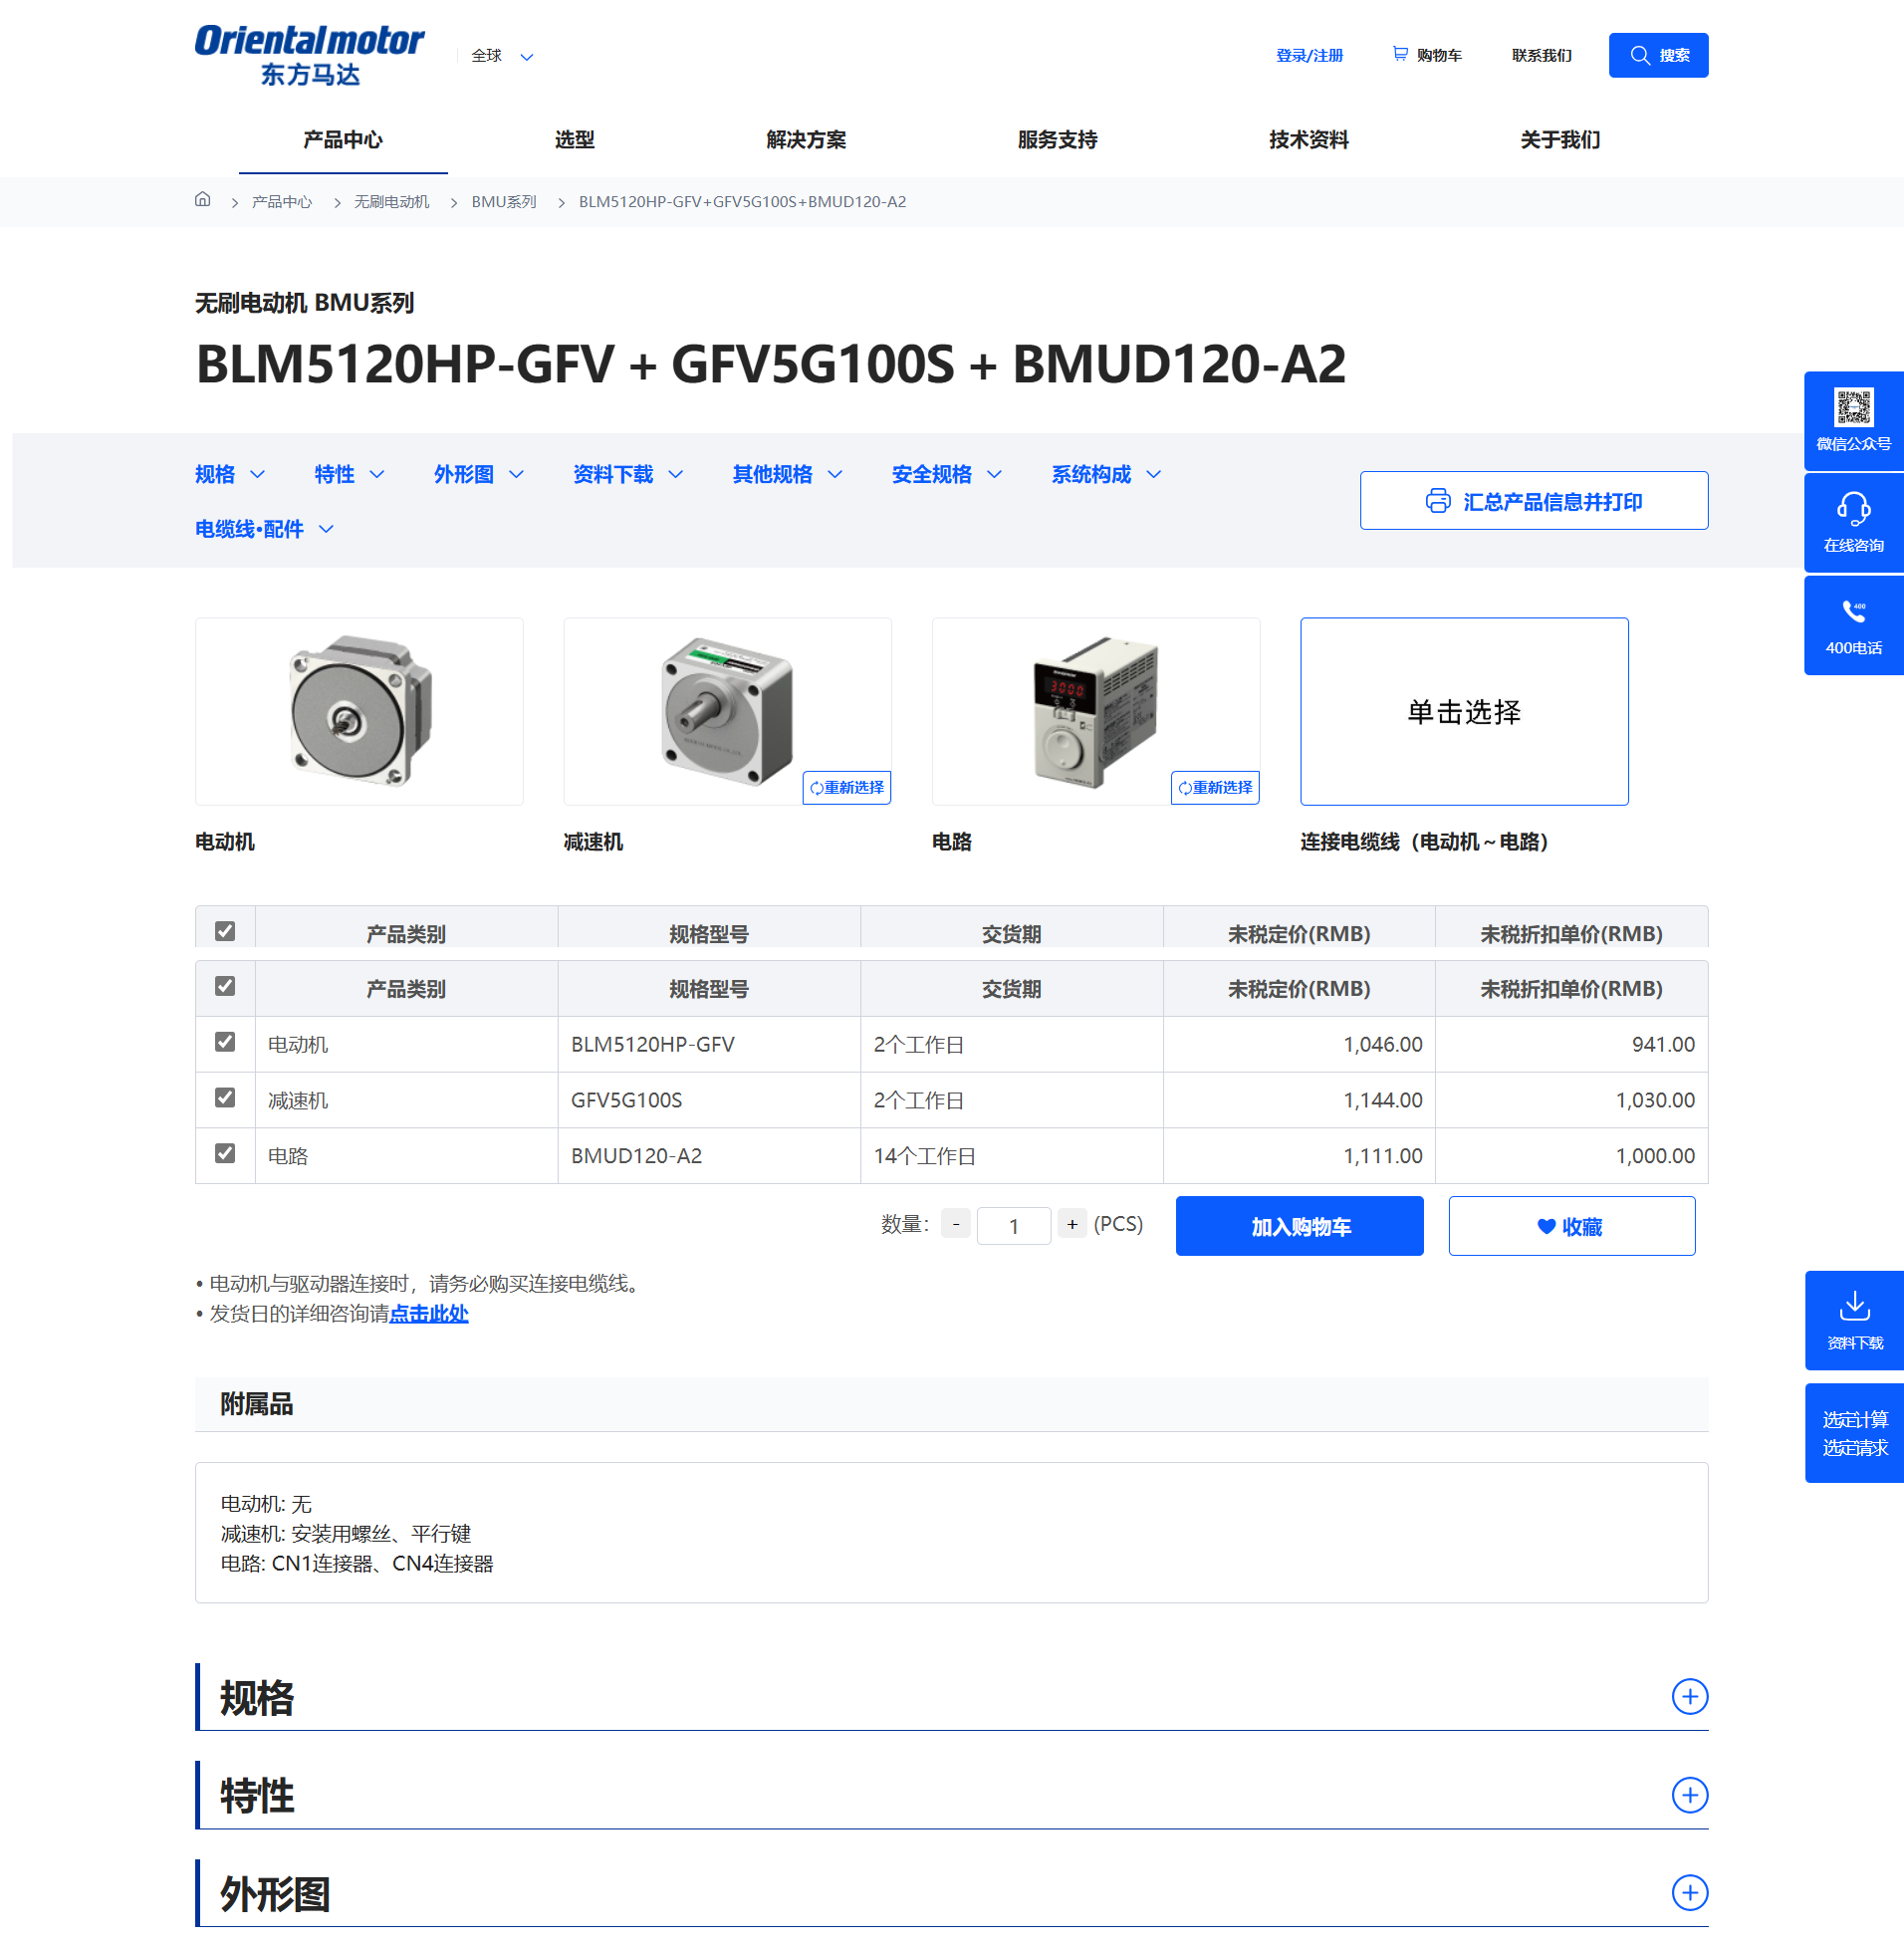The width and height of the screenshot is (1904, 1946).
Task: Open the 技术资料 menu
Action: pyautogui.click(x=1307, y=140)
